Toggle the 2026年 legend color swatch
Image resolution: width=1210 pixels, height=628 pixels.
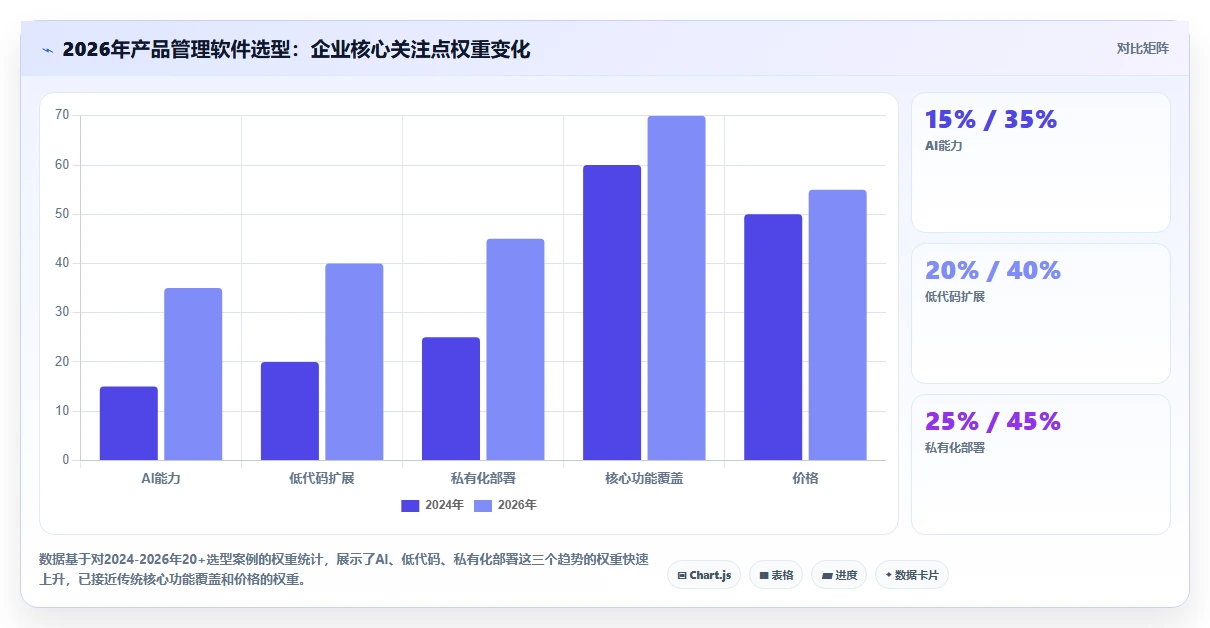pyautogui.click(x=483, y=505)
